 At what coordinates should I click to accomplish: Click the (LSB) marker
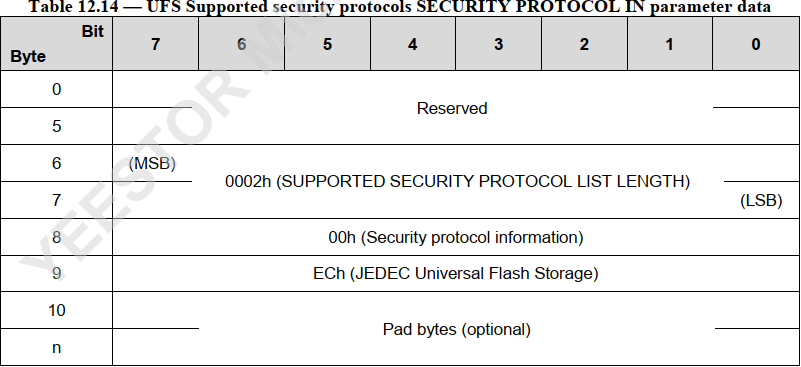click(x=761, y=200)
